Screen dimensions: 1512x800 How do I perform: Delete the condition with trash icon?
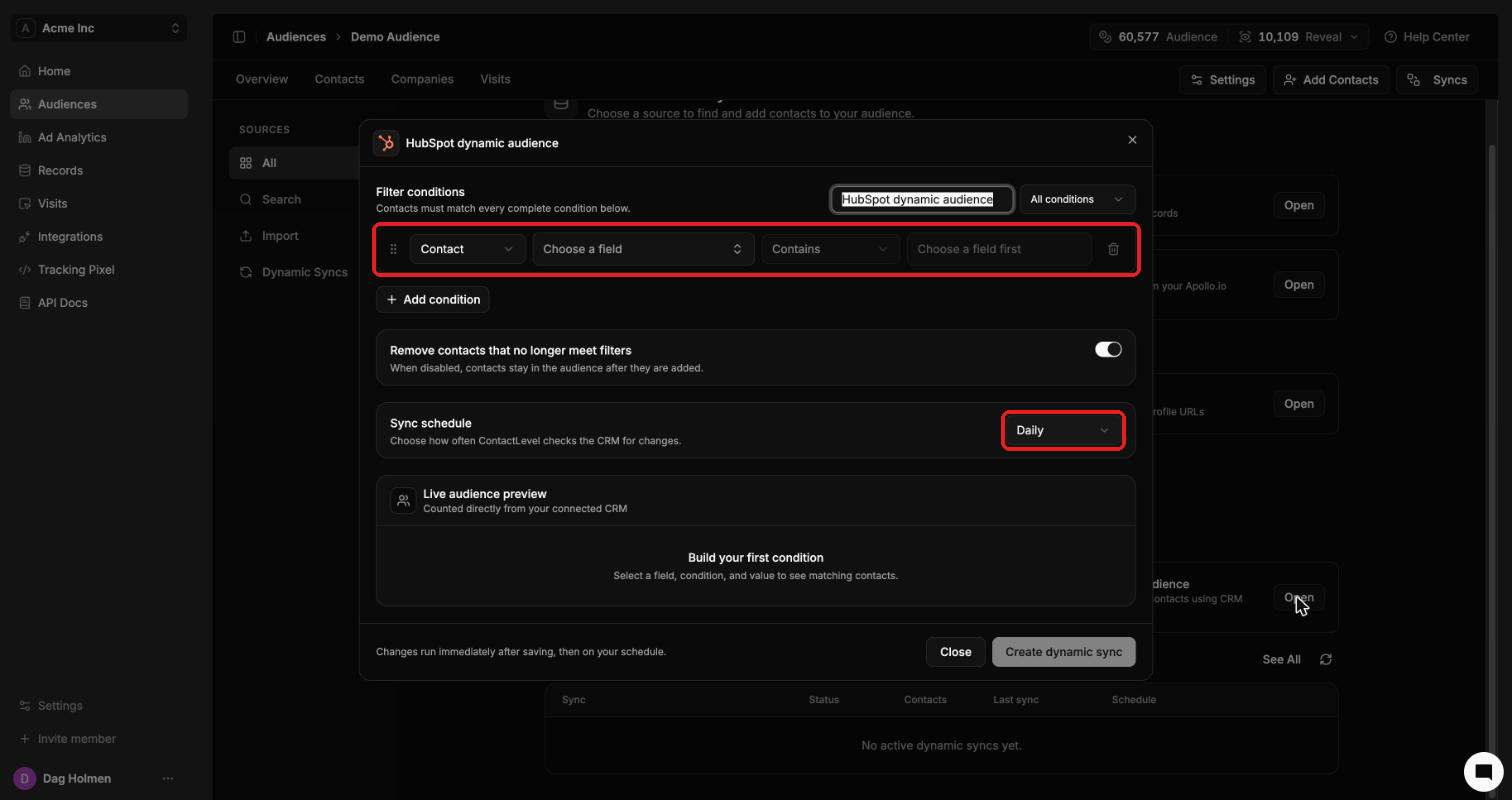point(1113,249)
